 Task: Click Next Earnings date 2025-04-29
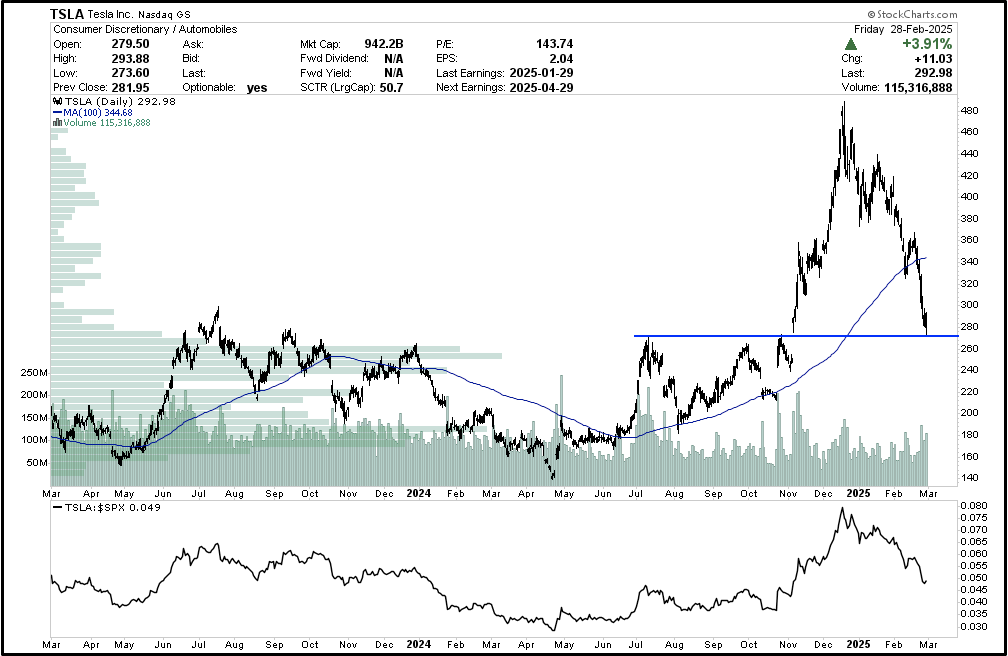(x=541, y=87)
